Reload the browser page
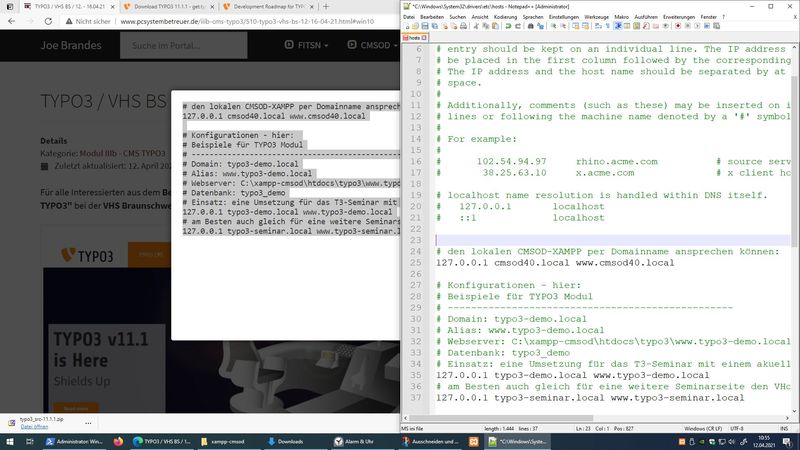Screen dimensions: 800x450 point(50,21)
